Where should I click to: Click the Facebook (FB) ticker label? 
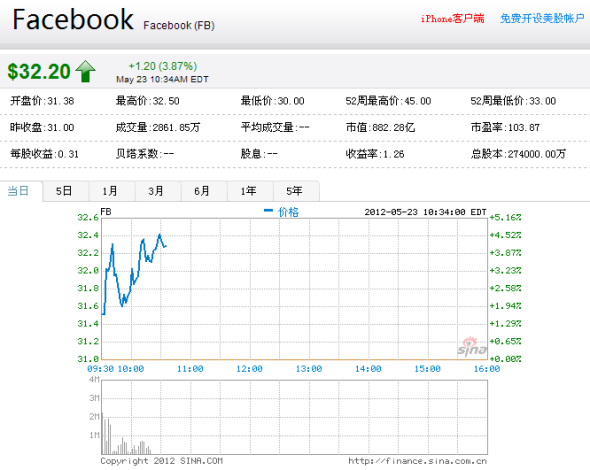coord(179,25)
